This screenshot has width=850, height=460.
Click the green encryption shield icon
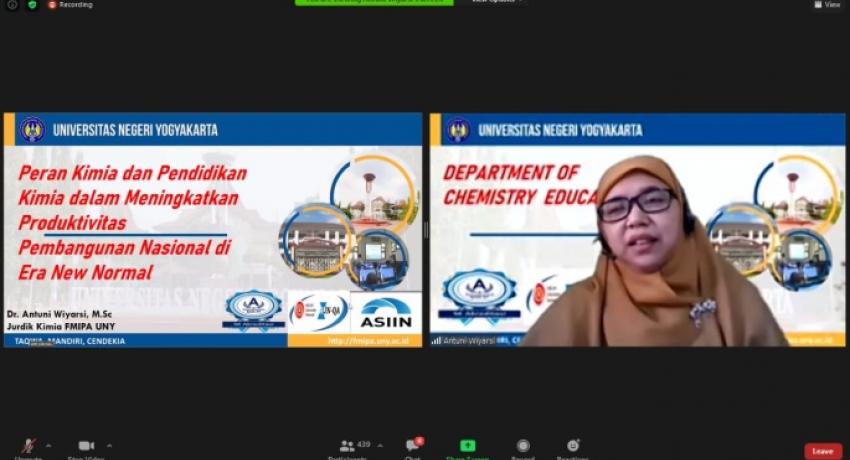click(32, 4)
